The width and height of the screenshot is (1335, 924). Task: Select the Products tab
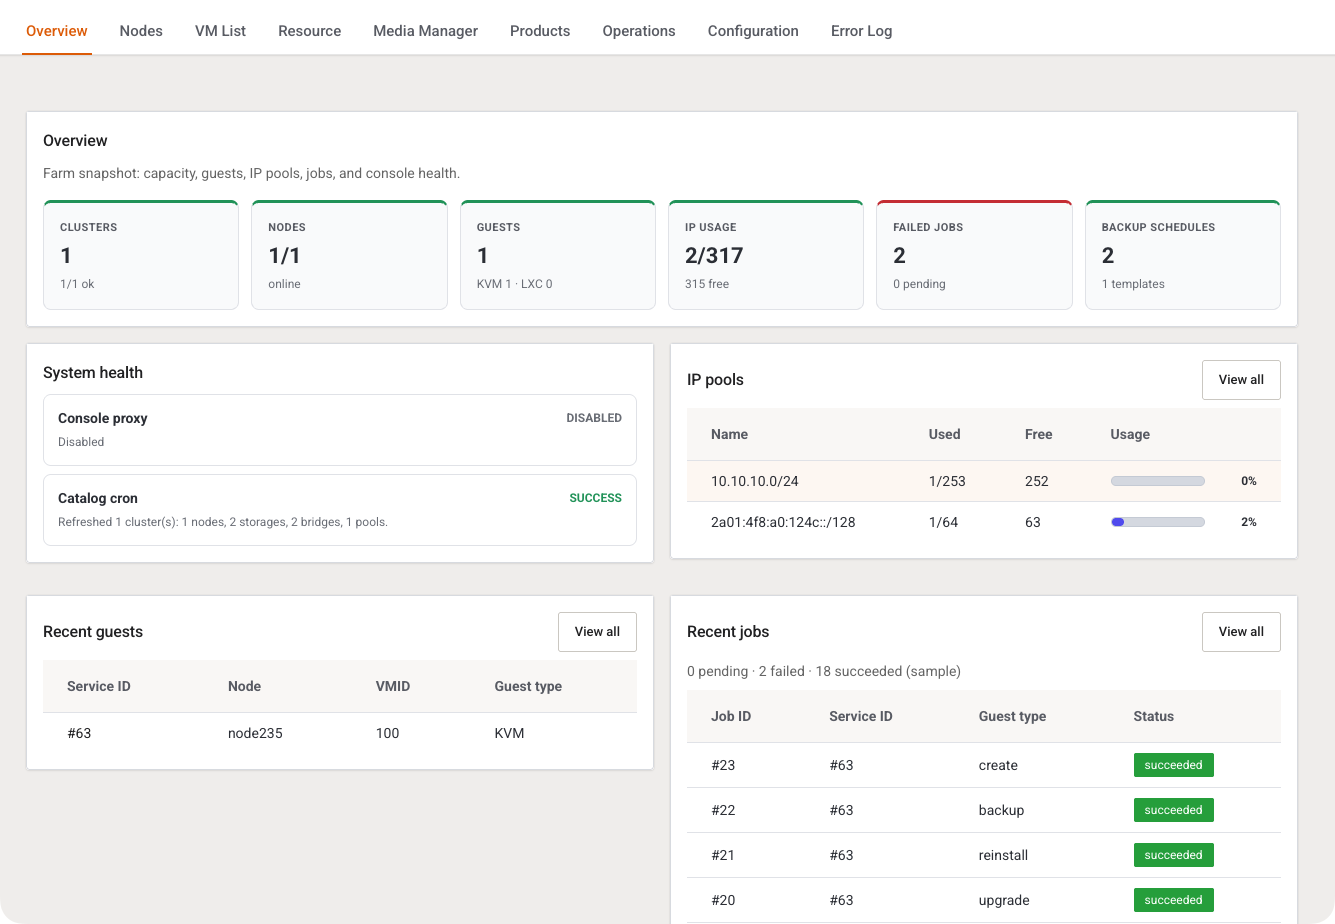click(540, 31)
